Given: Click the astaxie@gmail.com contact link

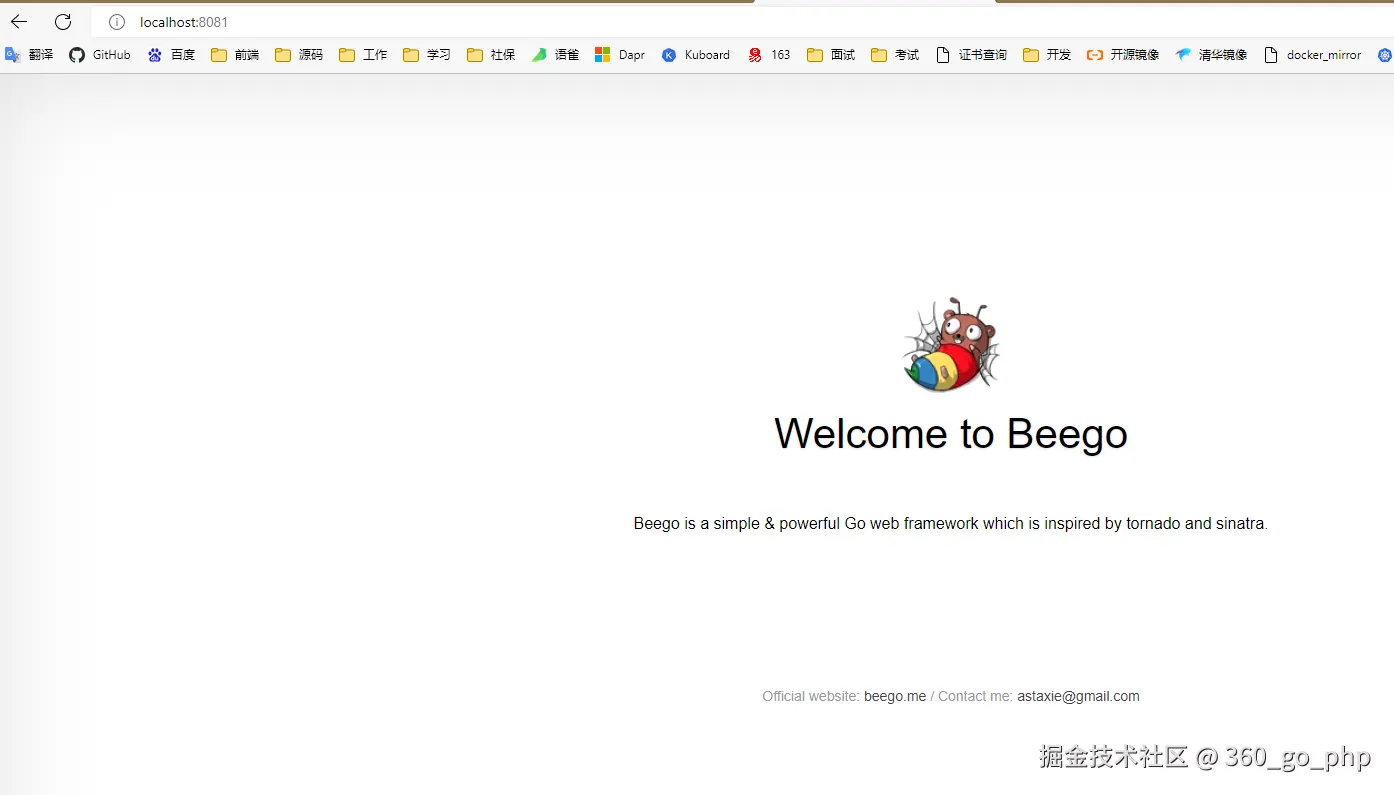Looking at the screenshot, I should pyautogui.click(x=1078, y=696).
